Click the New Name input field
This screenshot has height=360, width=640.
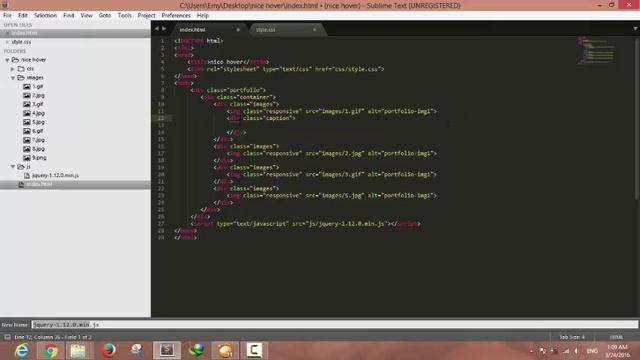tap(335, 325)
